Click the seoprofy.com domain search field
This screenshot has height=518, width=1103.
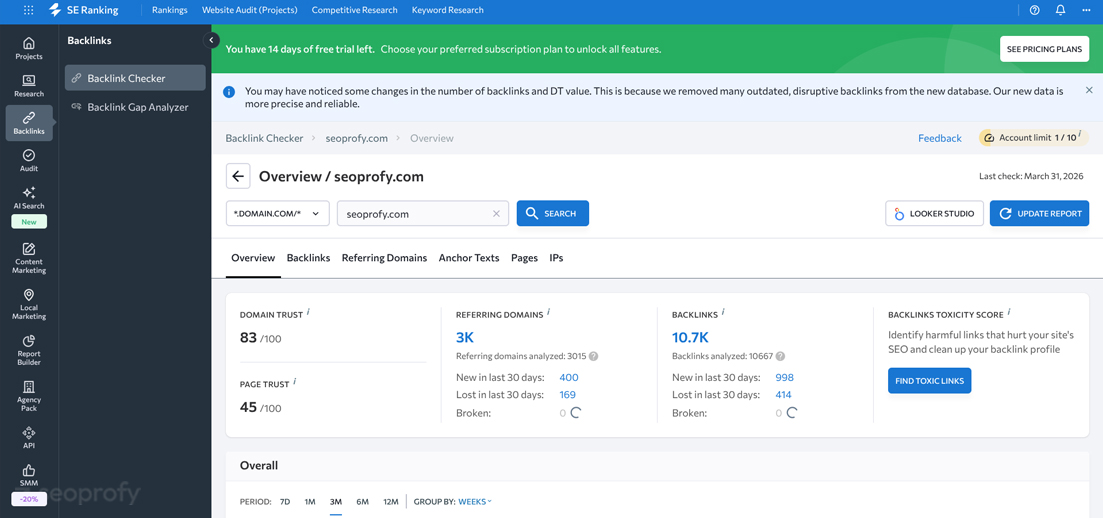(415, 213)
